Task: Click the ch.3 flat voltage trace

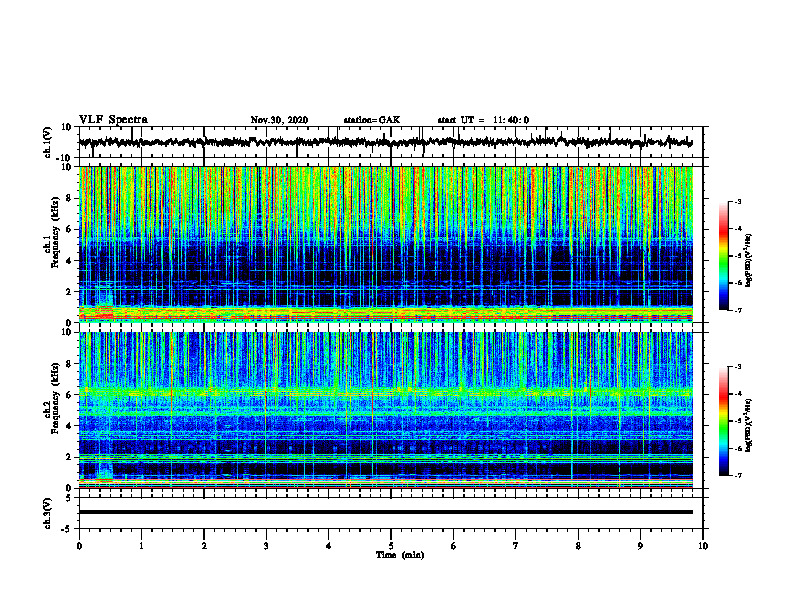Action: coord(385,512)
